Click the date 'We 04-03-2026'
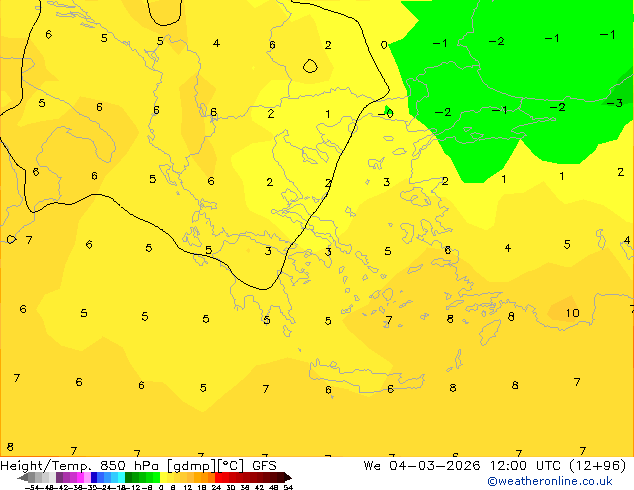634x490 pixels. (x=422, y=465)
